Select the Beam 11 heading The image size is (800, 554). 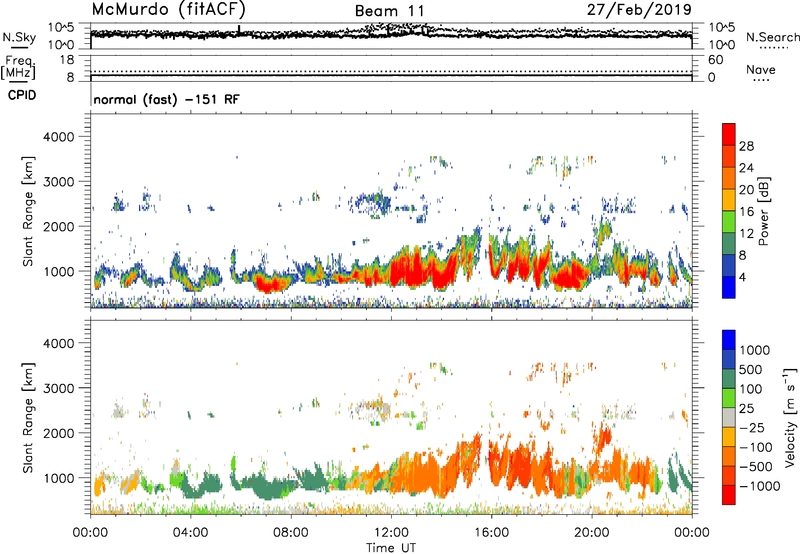(x=390, y=11)
